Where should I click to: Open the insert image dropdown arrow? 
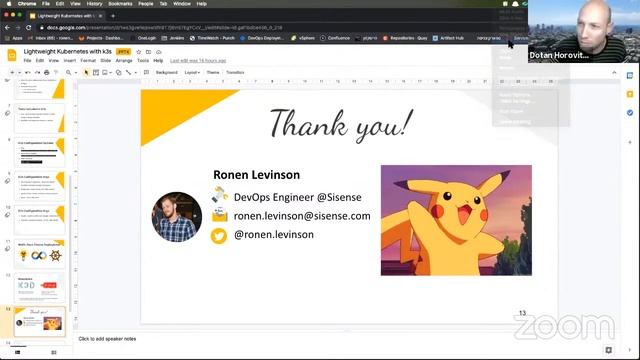click(111, 73)
